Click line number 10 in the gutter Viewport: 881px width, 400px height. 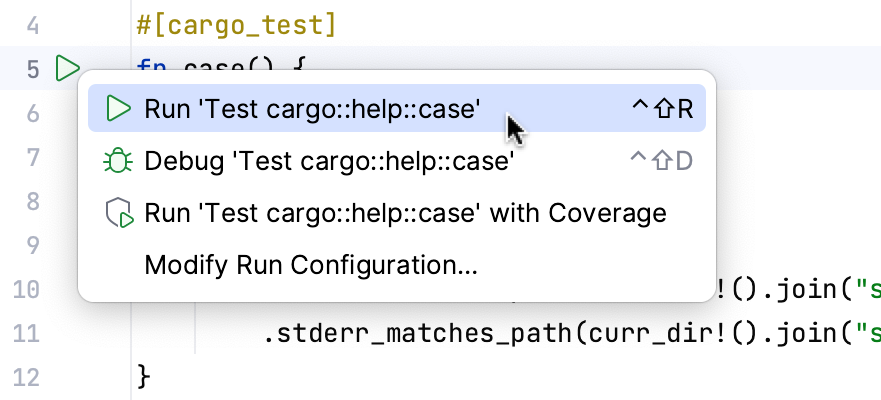[x=26, y=289]
